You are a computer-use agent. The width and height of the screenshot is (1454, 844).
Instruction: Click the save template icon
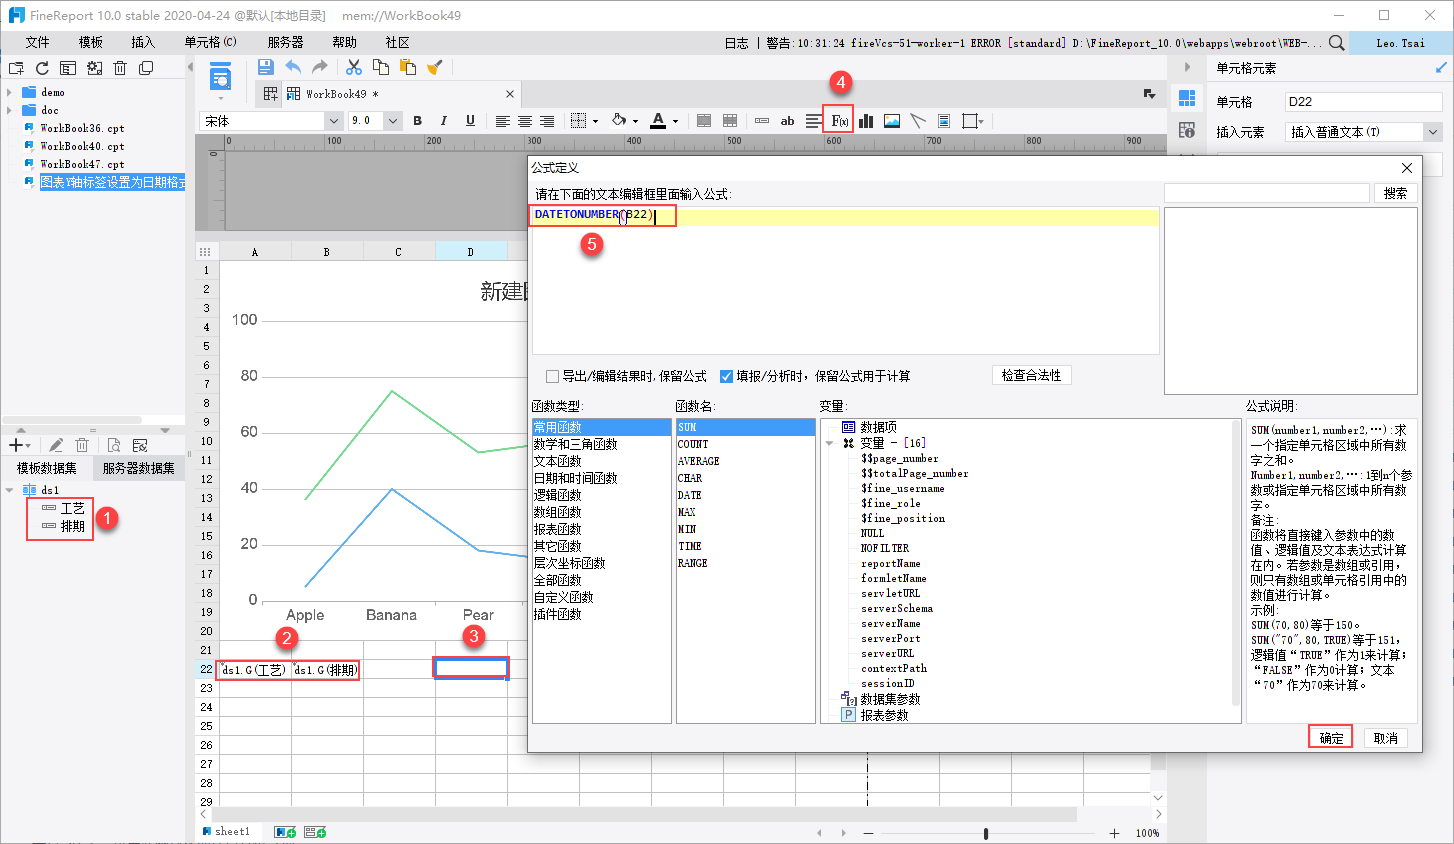coord(265,67)
